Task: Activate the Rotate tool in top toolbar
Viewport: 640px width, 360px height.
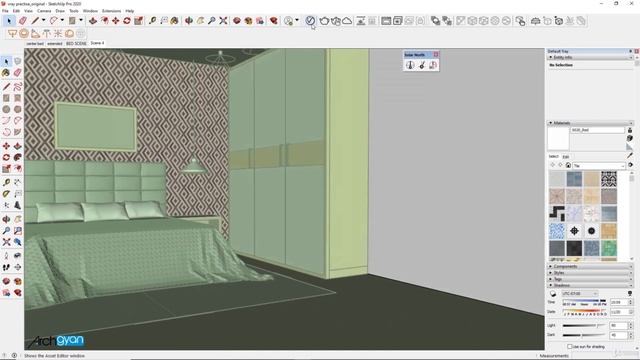Action: point(127,20)
